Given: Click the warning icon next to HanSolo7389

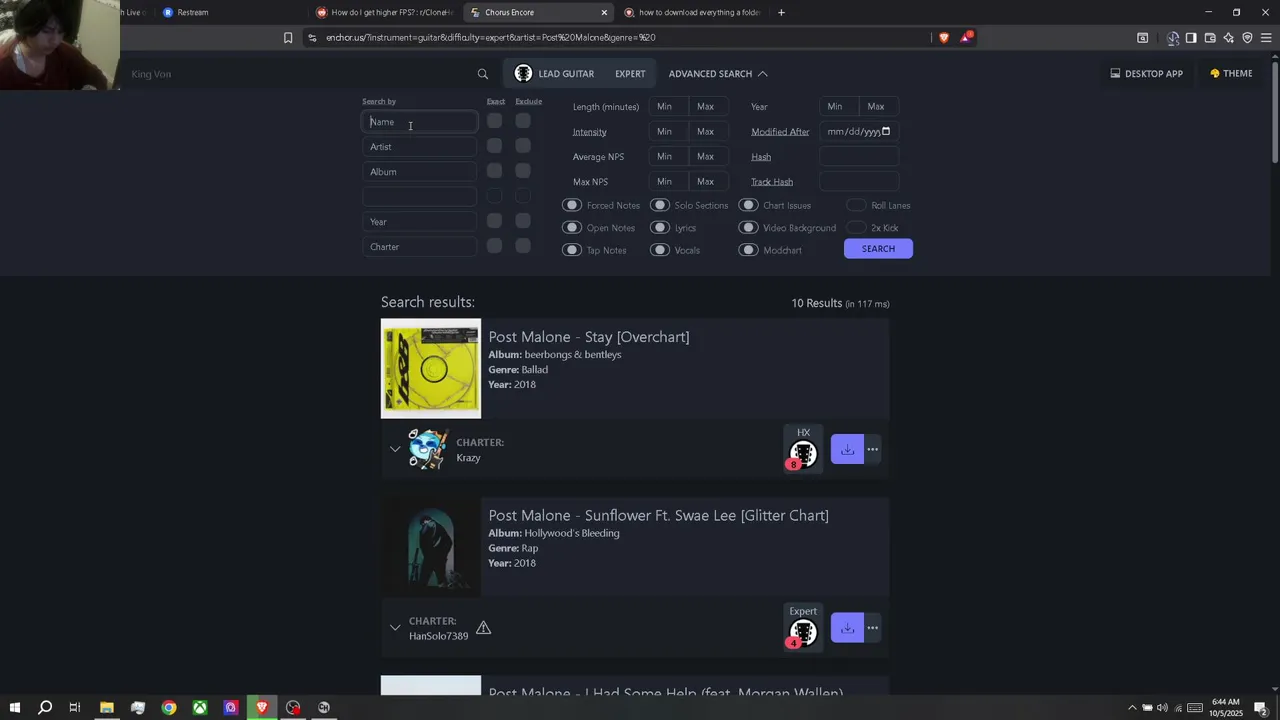Looking at the screenshot, I should pyautogui.click(x=483, y=628).
